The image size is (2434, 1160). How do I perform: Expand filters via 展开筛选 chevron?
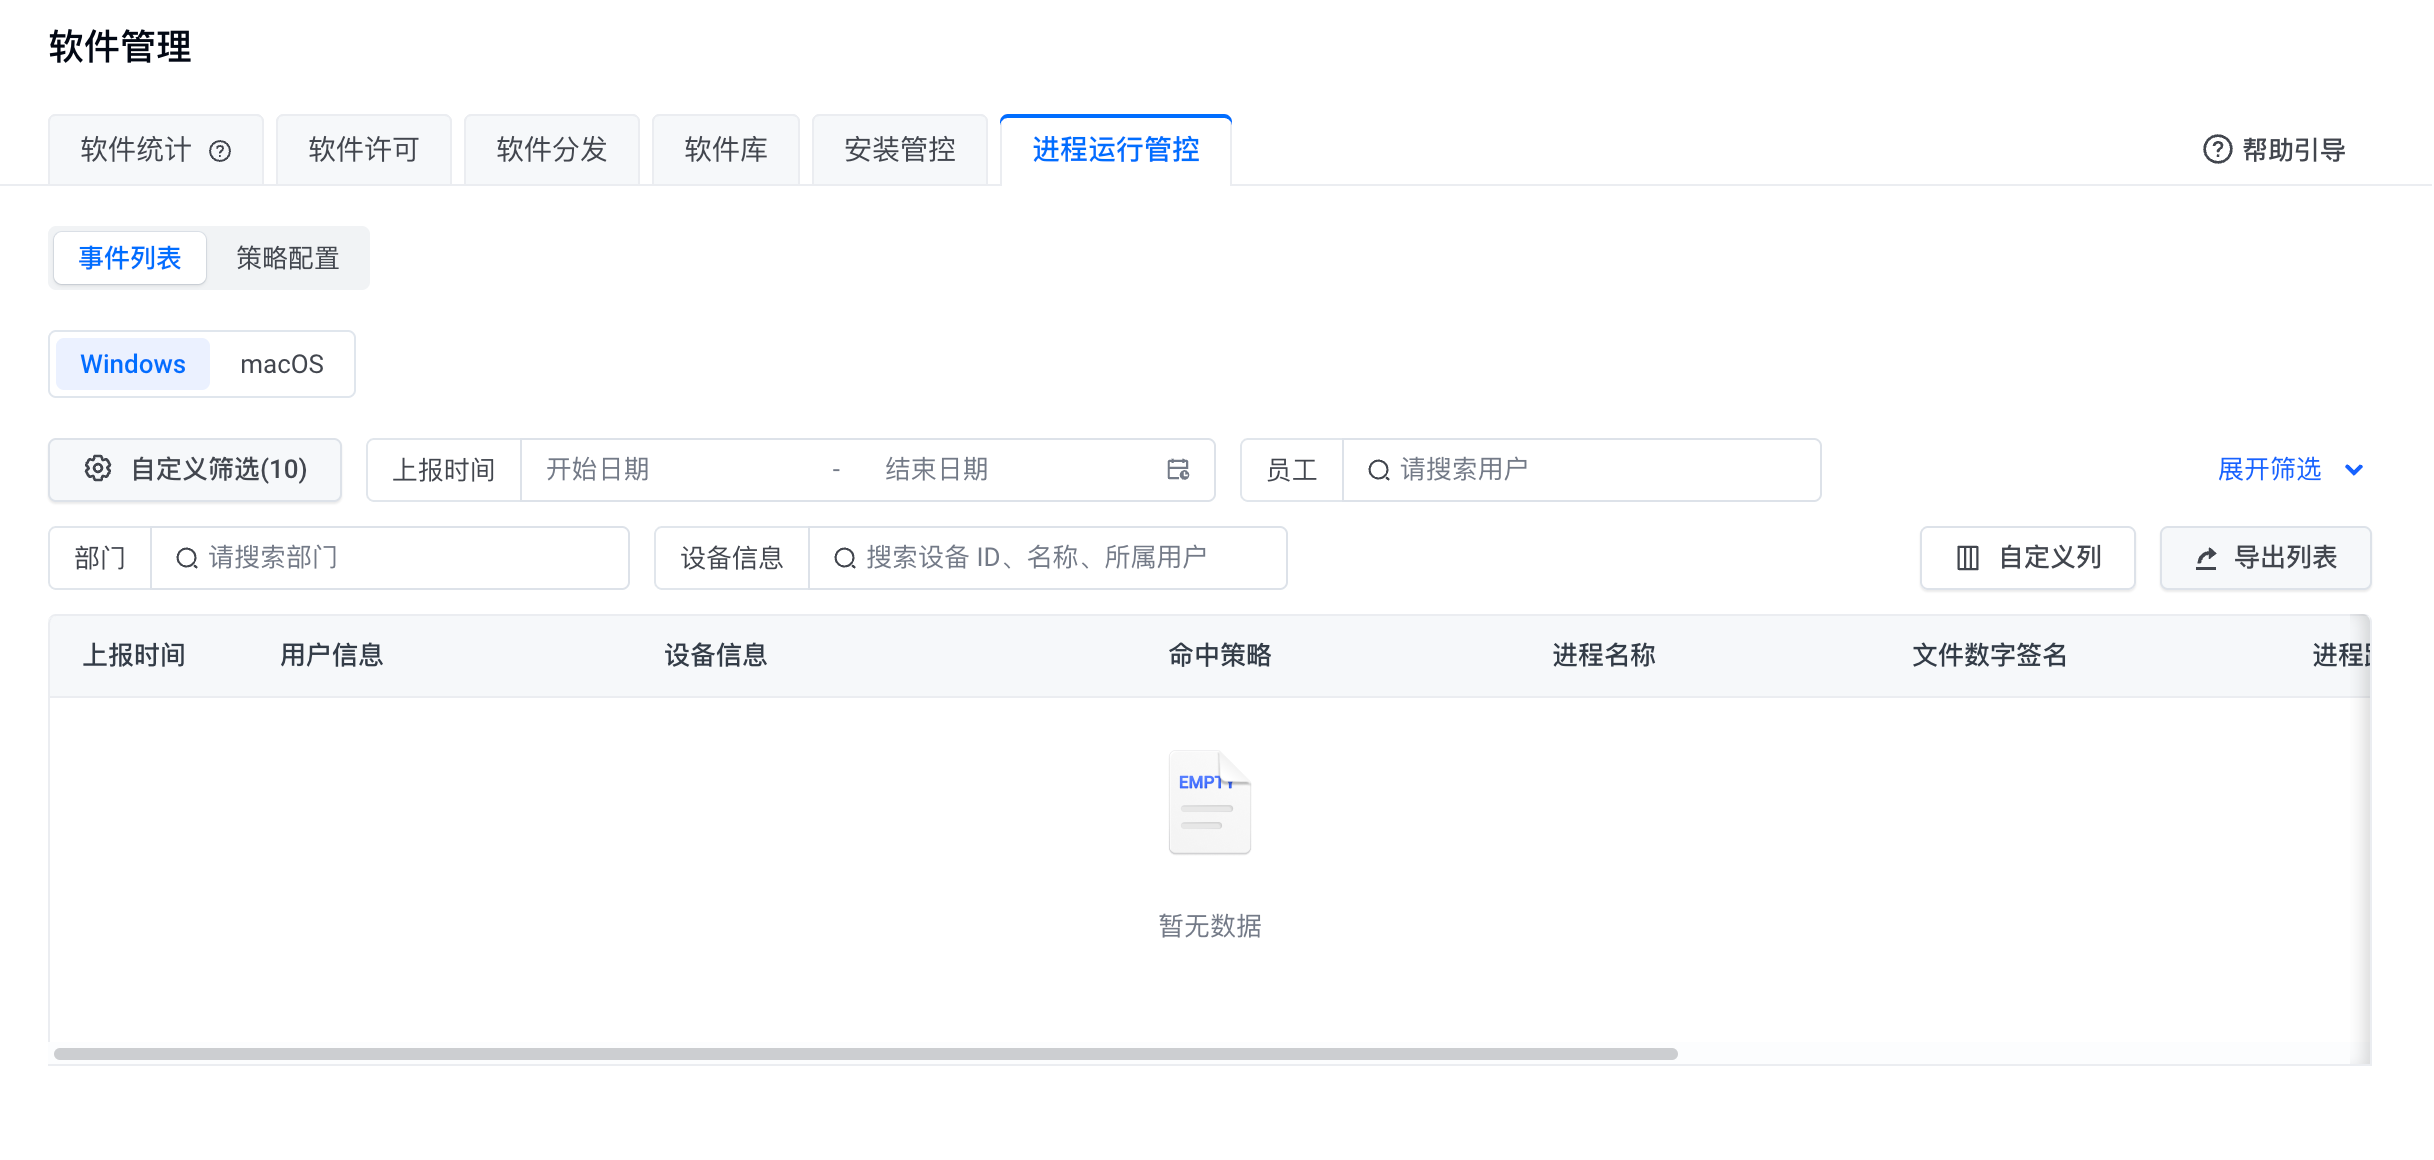[2354, 470]
